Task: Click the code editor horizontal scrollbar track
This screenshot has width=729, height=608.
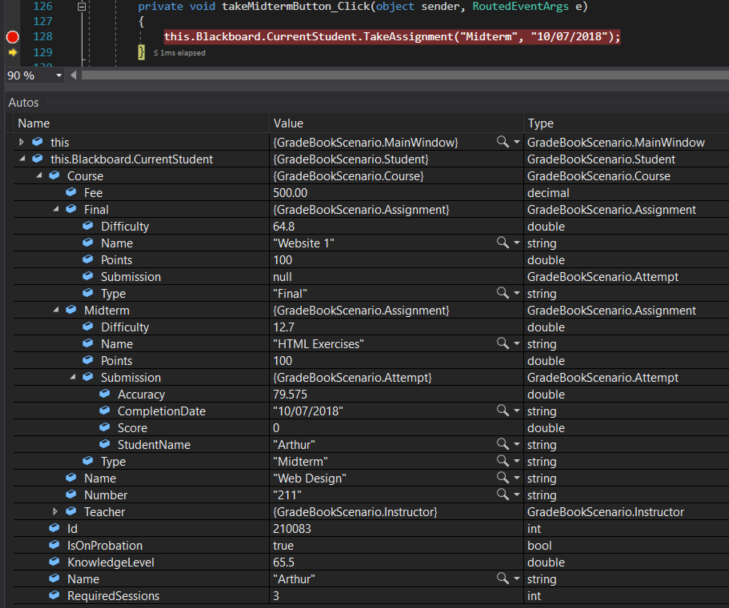Action: pyautogui.click(x=404, y=75)
